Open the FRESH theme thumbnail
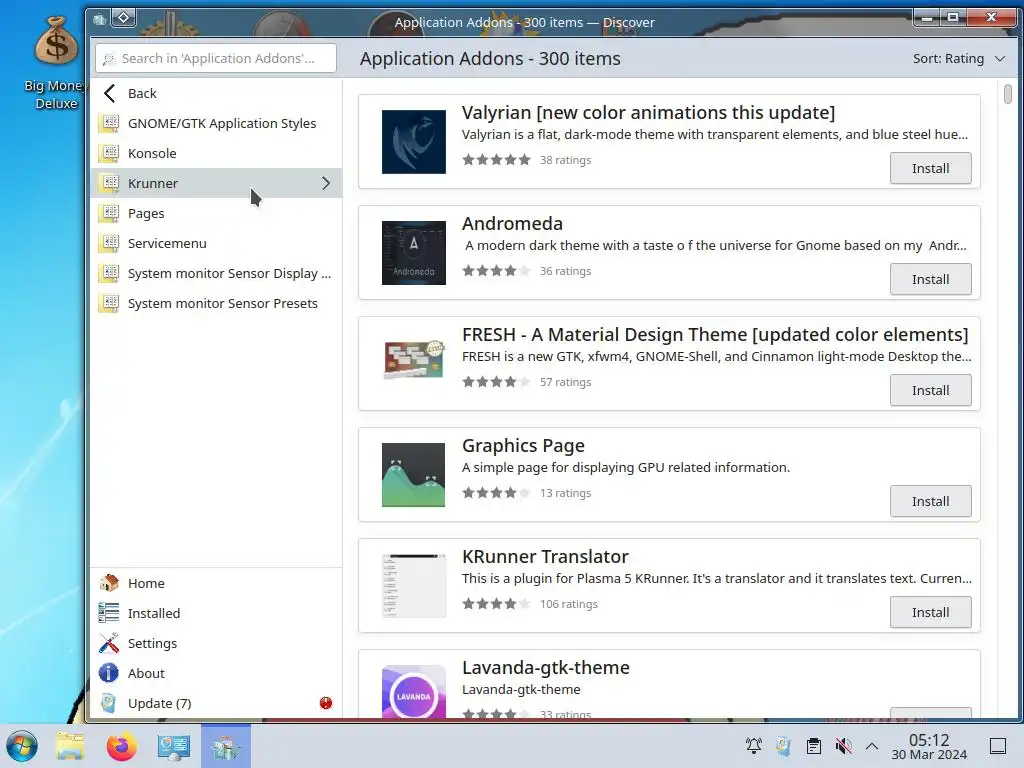The height and width of the screenshot is (768, 1024). click(x=413, y=360)
